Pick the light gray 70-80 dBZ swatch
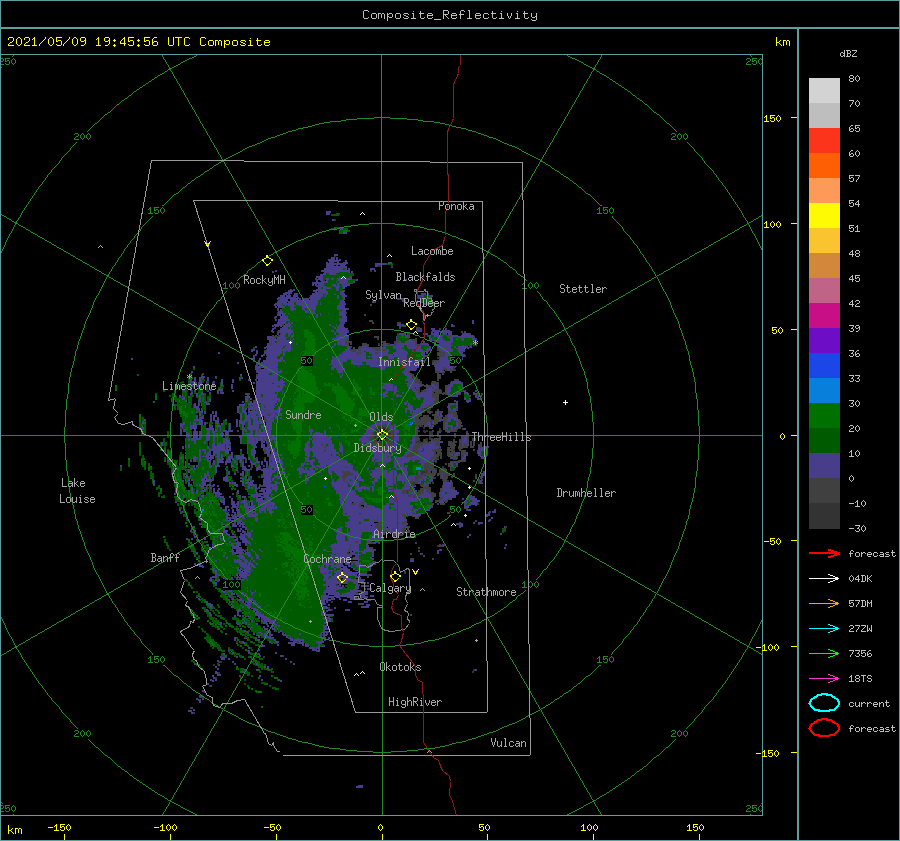This screenshot has width=900, height=841. click(x=824, y=91)
